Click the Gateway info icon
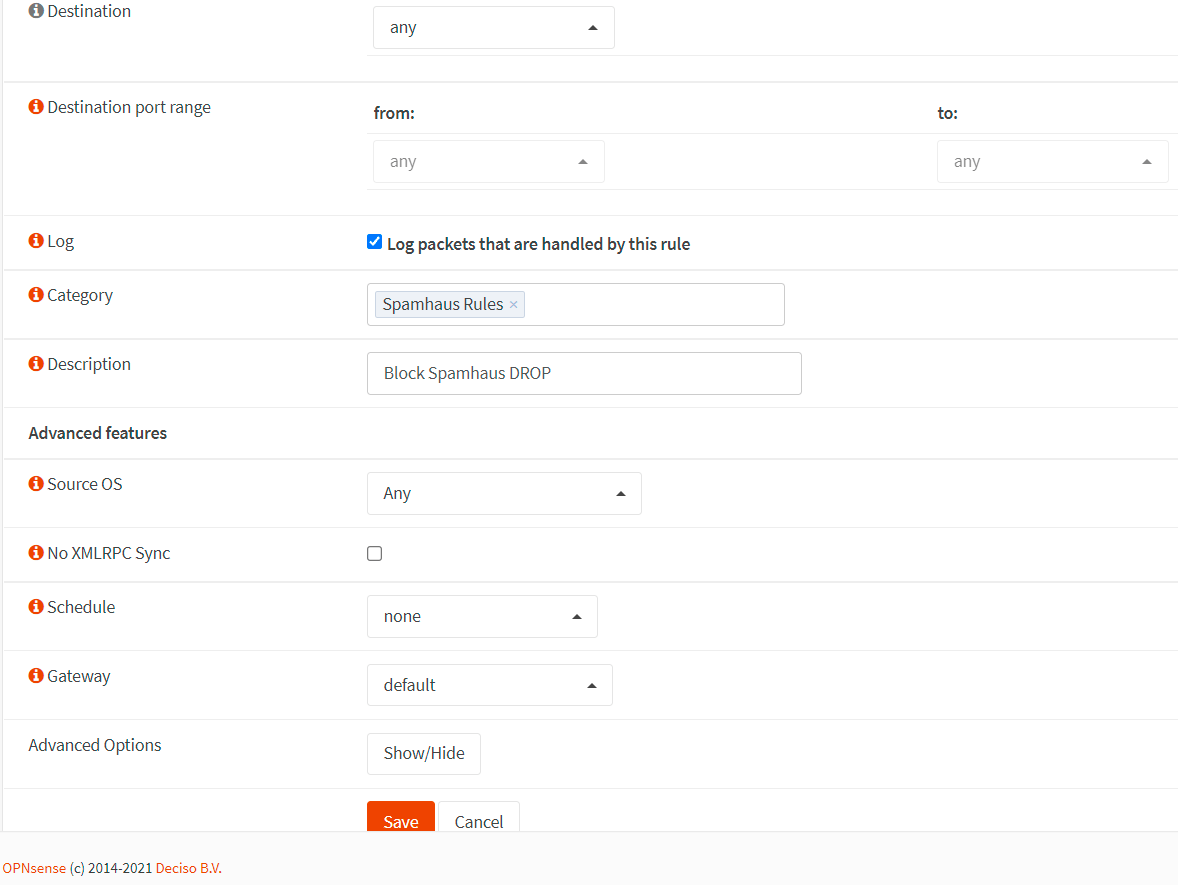The height and width of the screenshot is (885, 1178). [36, 676]
